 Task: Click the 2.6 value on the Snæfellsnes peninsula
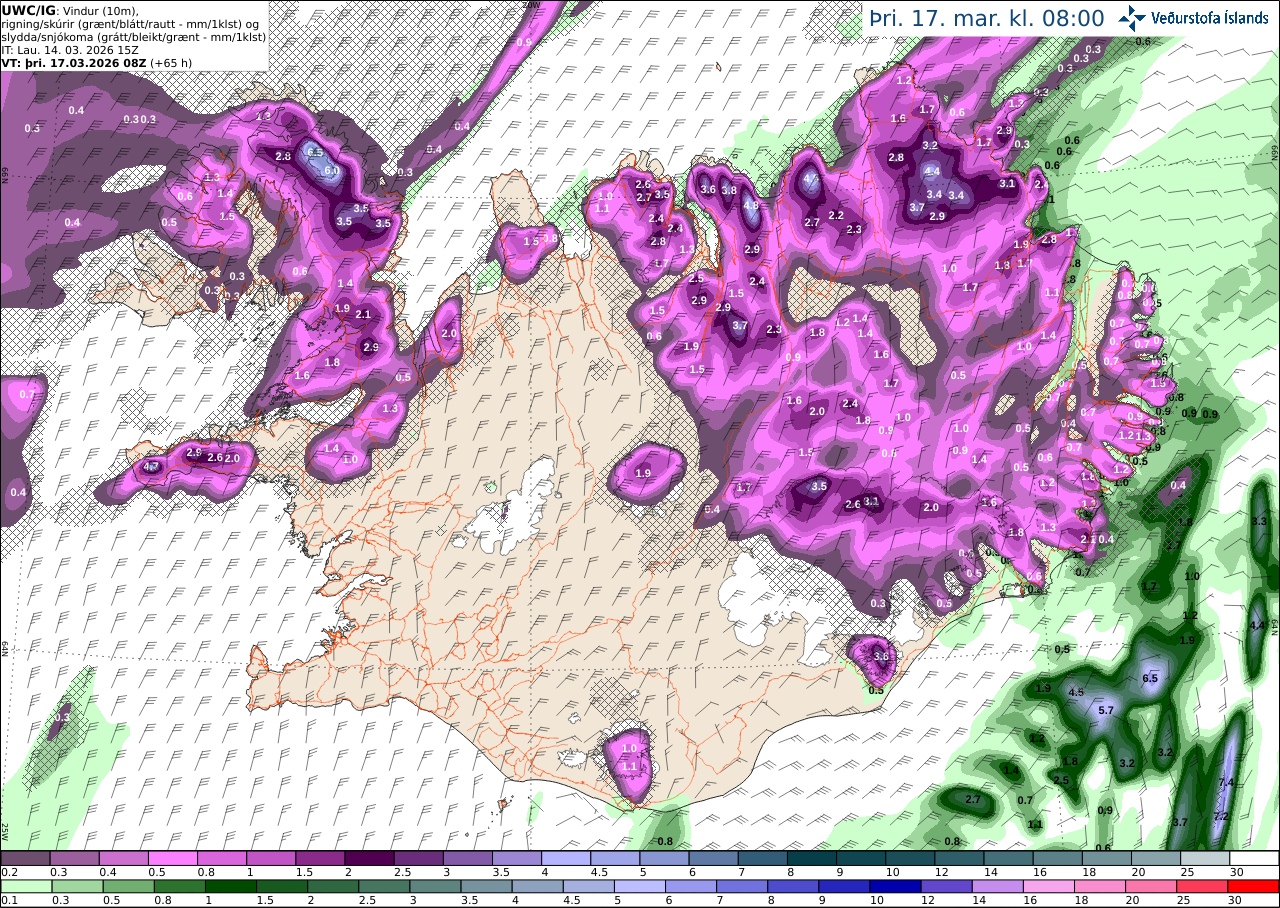[x=215, y=457]
